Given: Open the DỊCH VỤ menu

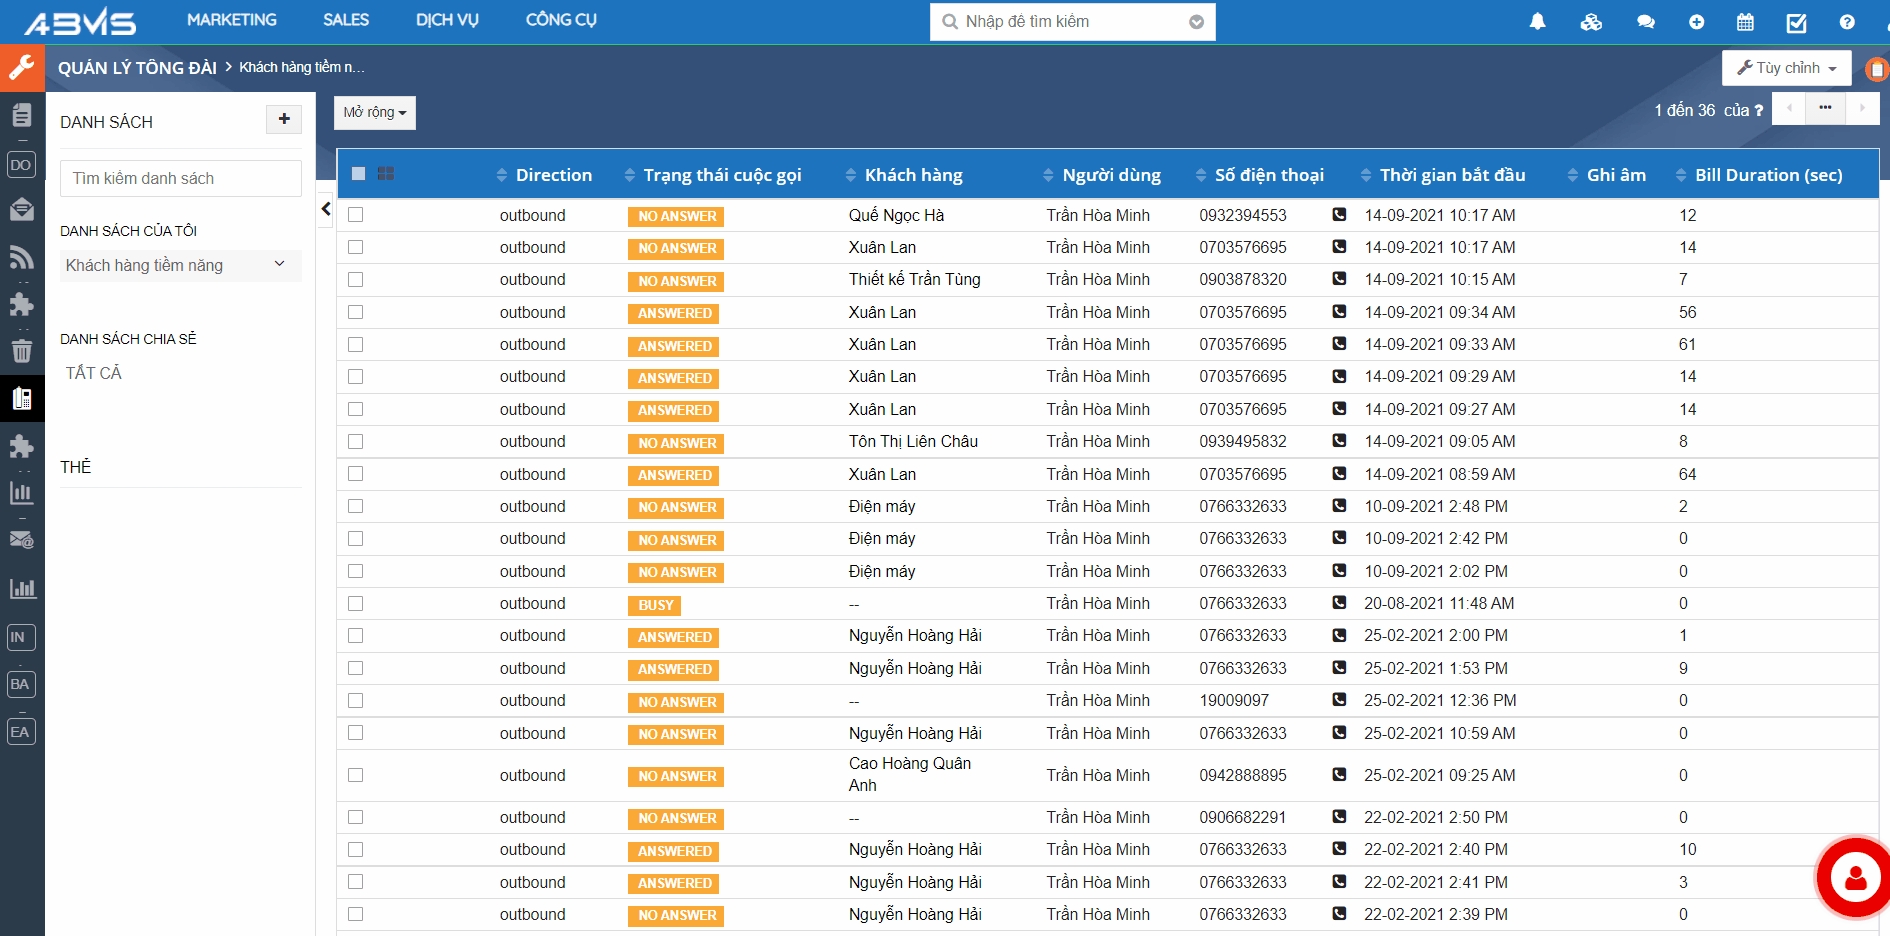Looking at the screenshot, I should pos(447,20).
